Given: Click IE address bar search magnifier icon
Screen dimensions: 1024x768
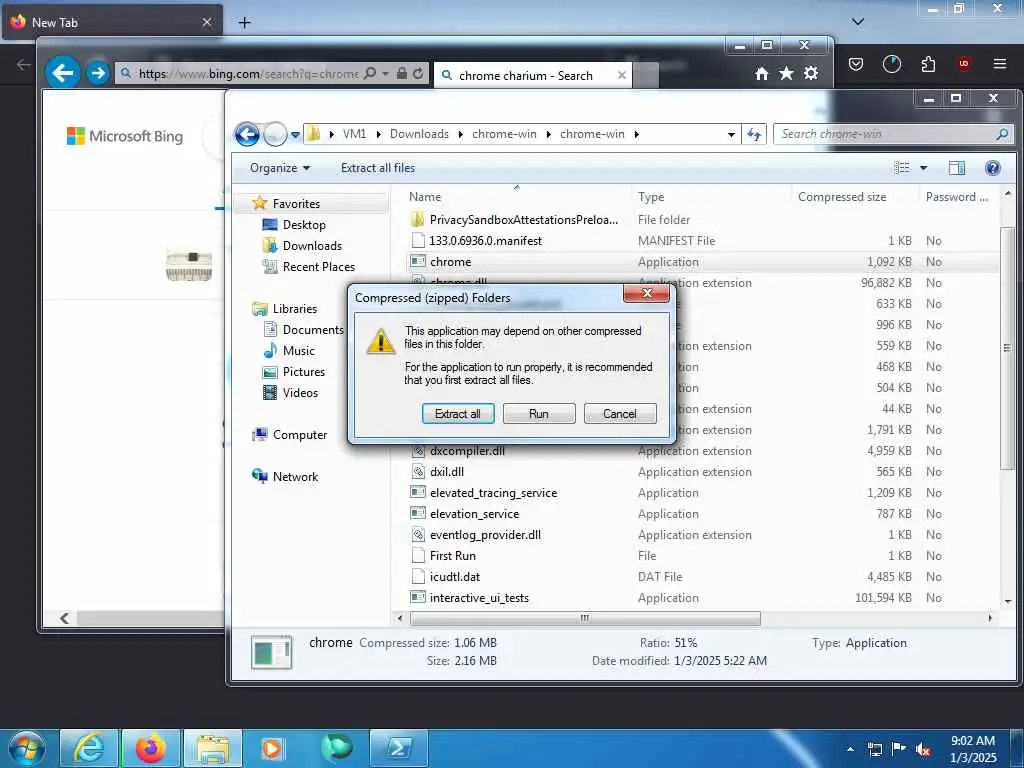Looking at the screenshot, I should 370,73.
